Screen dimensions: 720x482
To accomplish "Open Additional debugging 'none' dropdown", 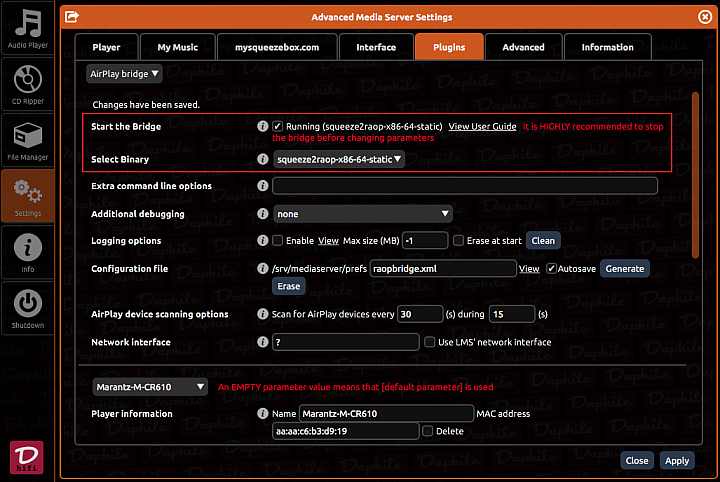I will tap(363, 214).
